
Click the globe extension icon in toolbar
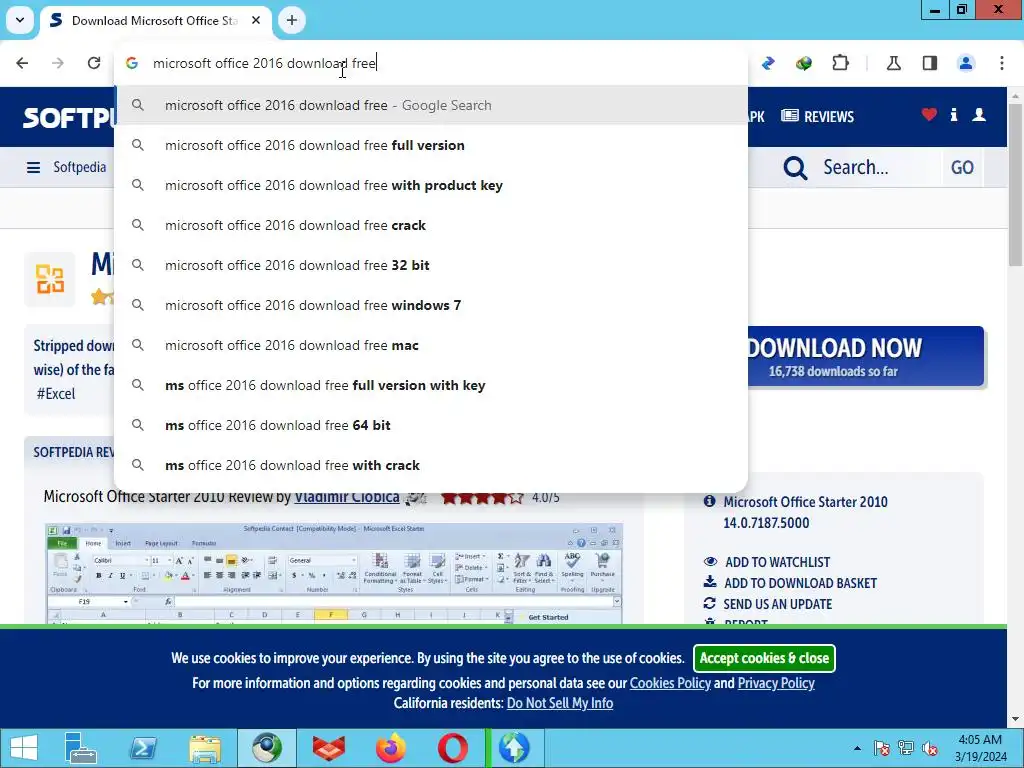804,63
